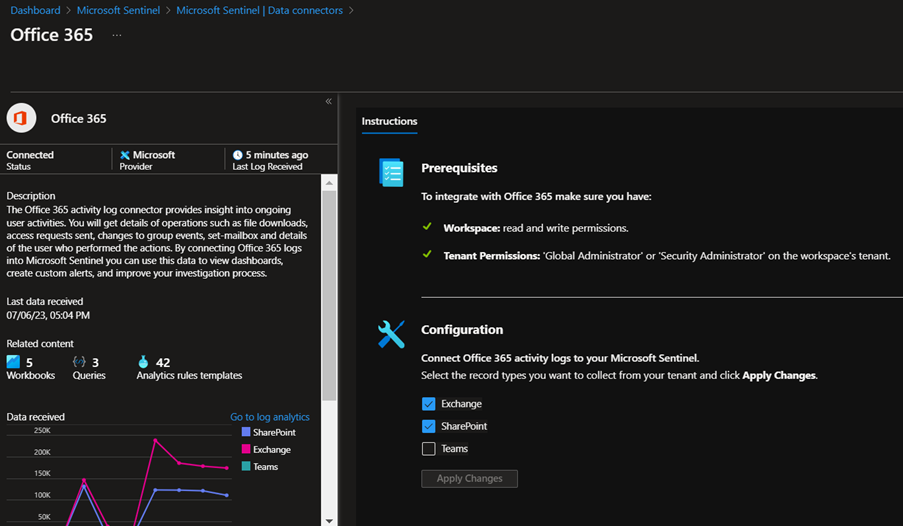Viewport: 903px width, 526px height.
Task: Click the 3 Queries count
Action: click(96, 362)
